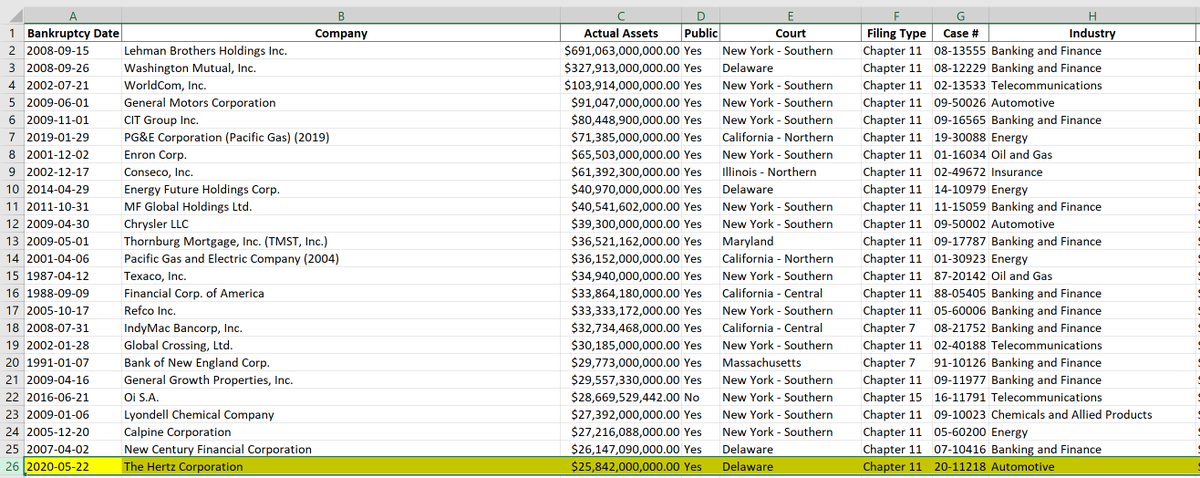The height and width of the screenshot is (478, 1200).
Task: Select column A header
Action: (x=72, y=15)
